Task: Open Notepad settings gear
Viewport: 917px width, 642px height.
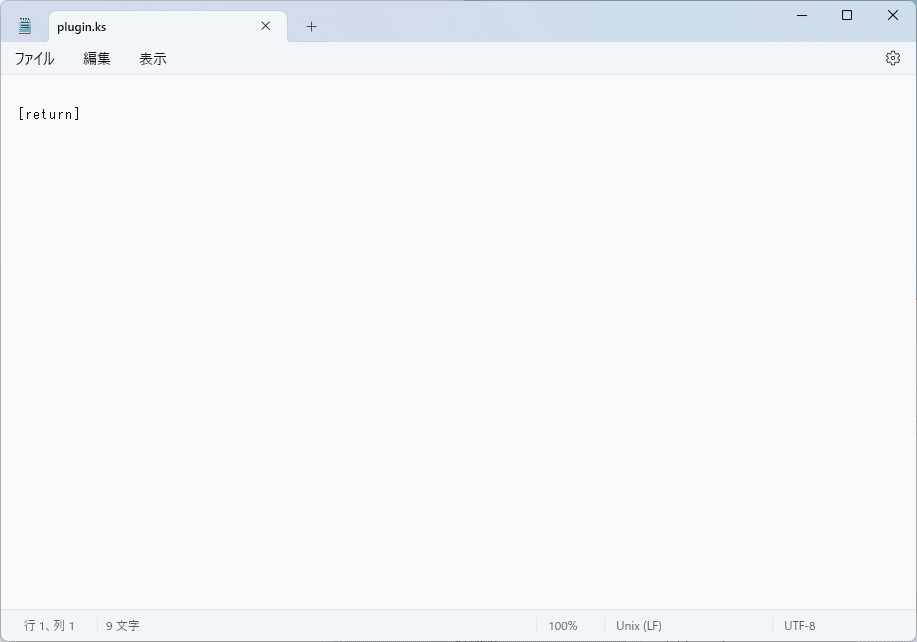Action: coord(892,58)
